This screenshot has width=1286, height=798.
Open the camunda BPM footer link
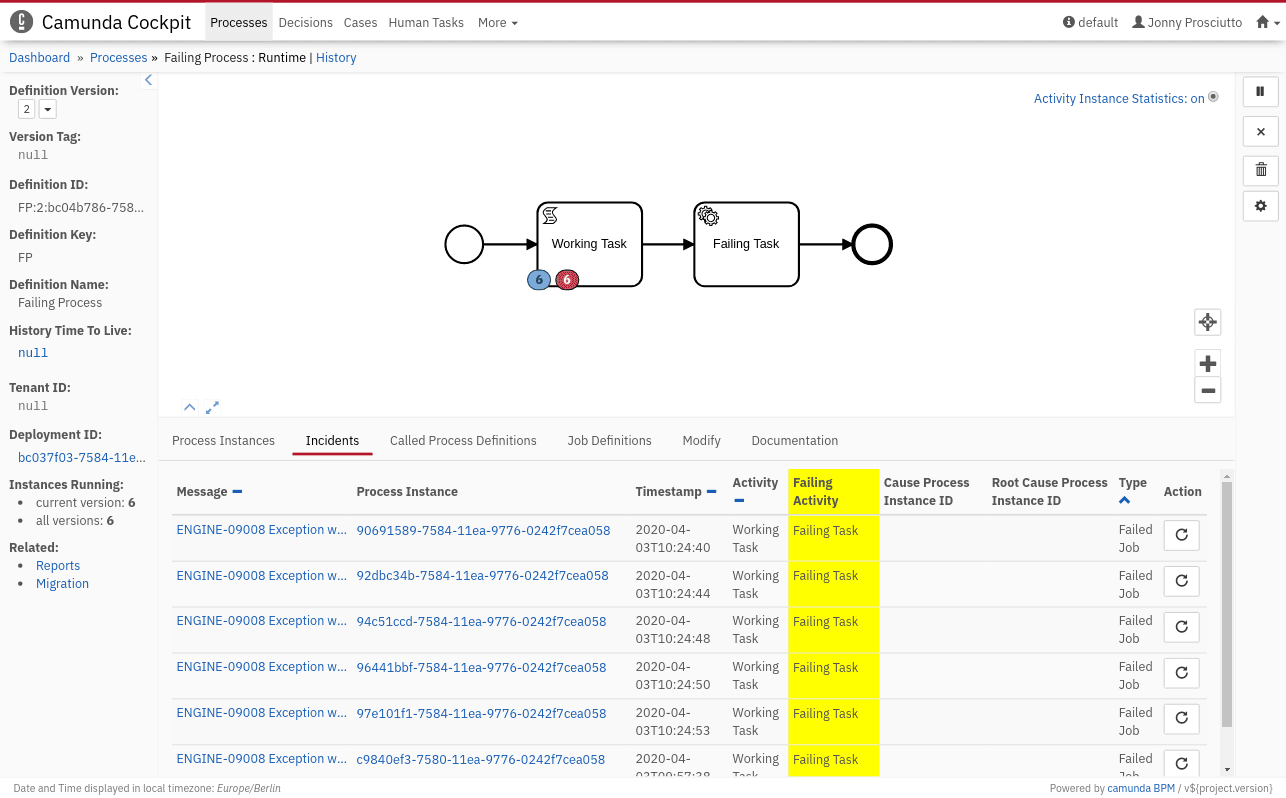click(x=1141, y=788)
